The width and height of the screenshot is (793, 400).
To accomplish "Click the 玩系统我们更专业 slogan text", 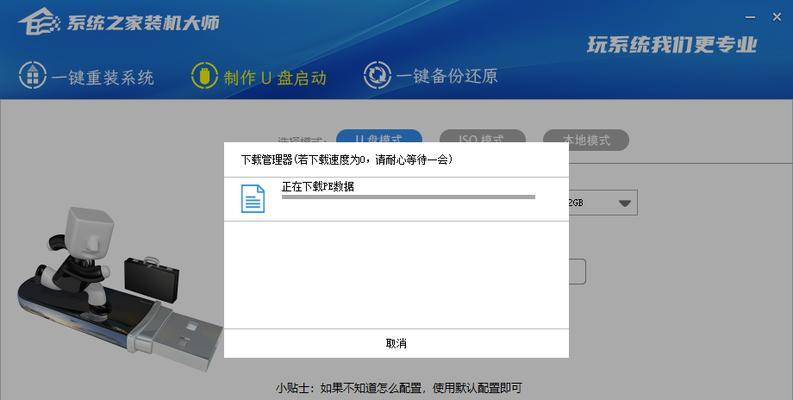I will (672, 45).
